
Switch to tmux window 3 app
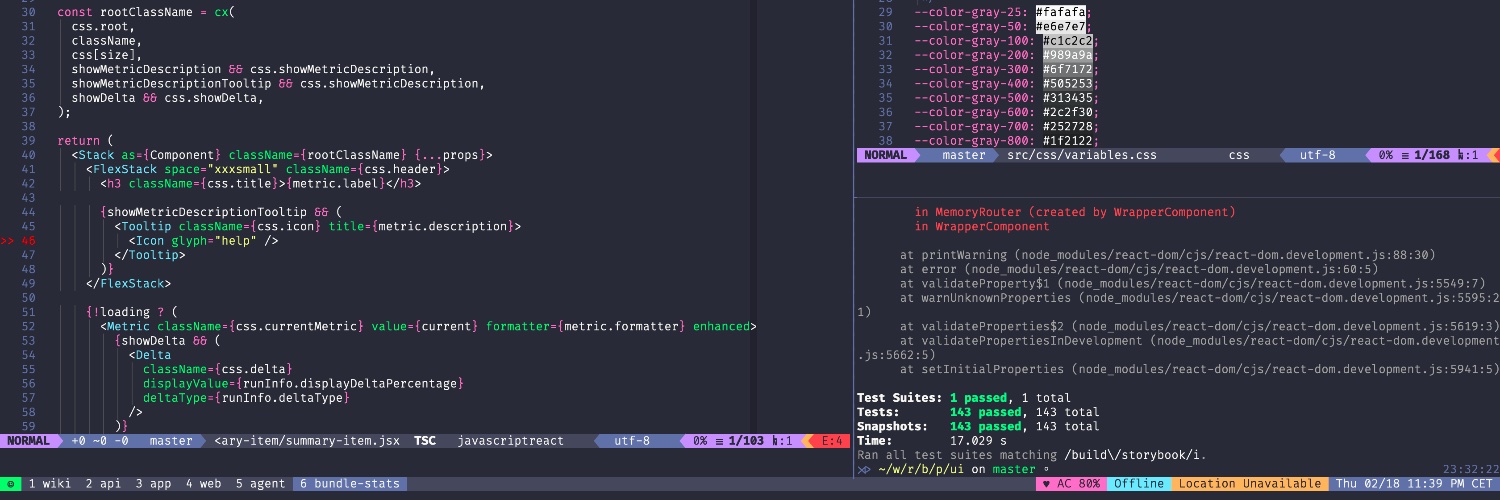(153, 484)
